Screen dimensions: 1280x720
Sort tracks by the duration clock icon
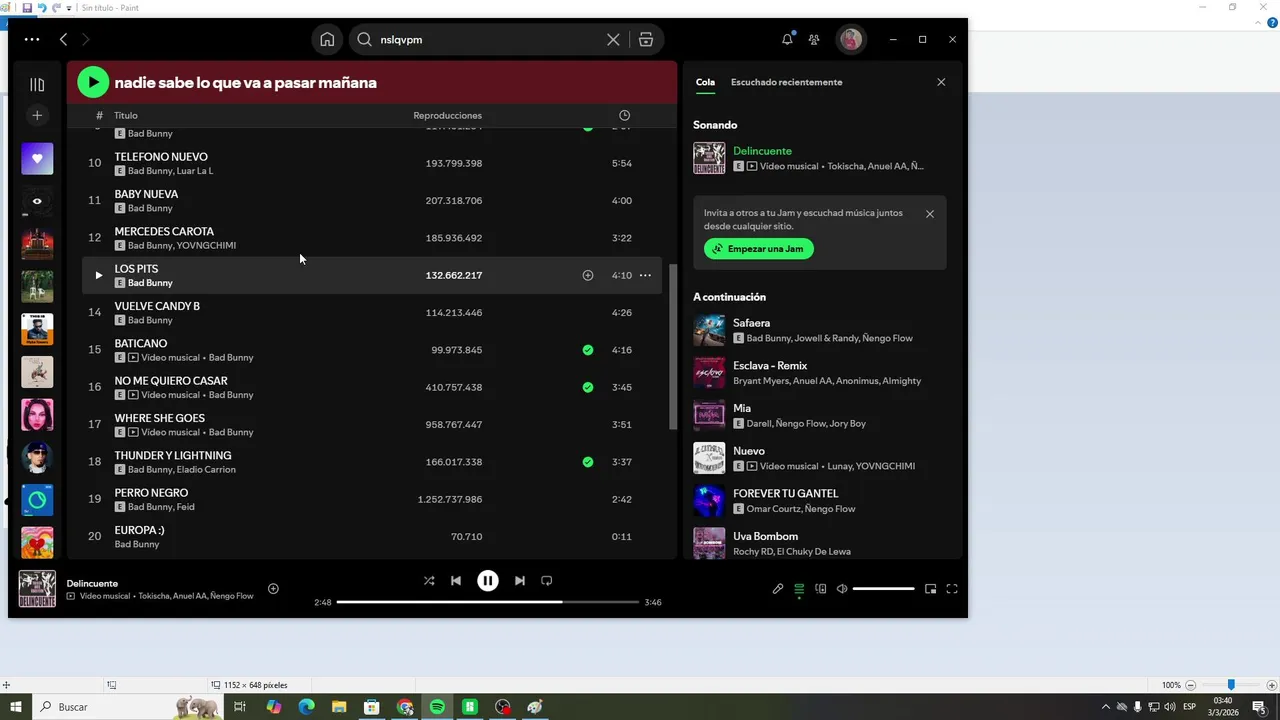(x=624, y=115)
